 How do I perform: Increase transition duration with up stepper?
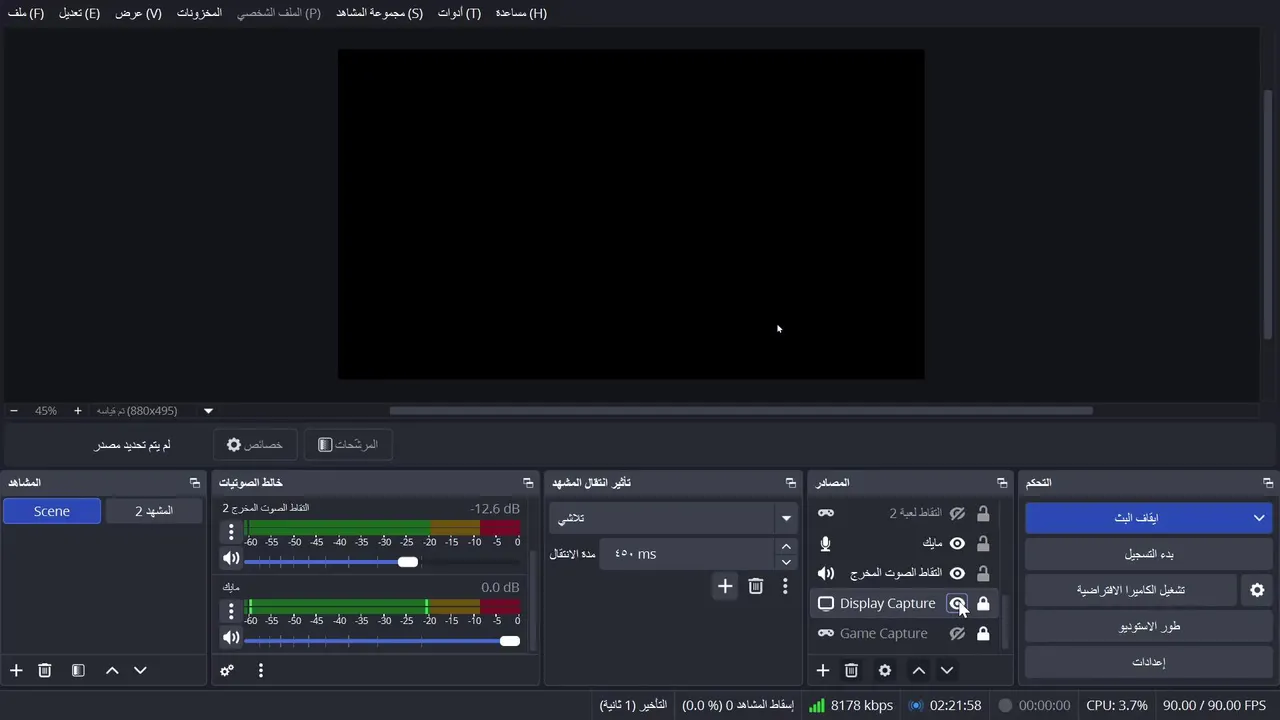pyautogui.click(x=786, y=546)
